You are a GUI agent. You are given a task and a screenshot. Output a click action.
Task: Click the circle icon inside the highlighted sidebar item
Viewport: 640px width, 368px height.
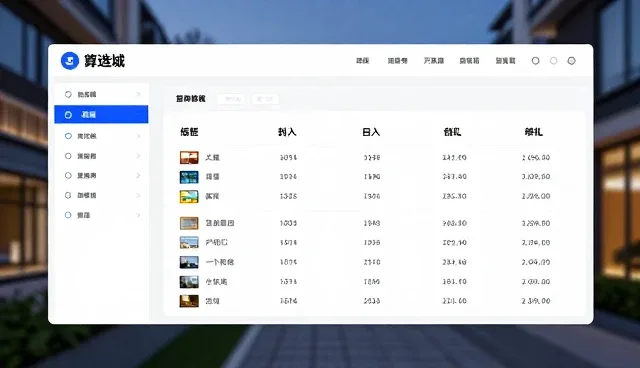(x=68, y=115)
